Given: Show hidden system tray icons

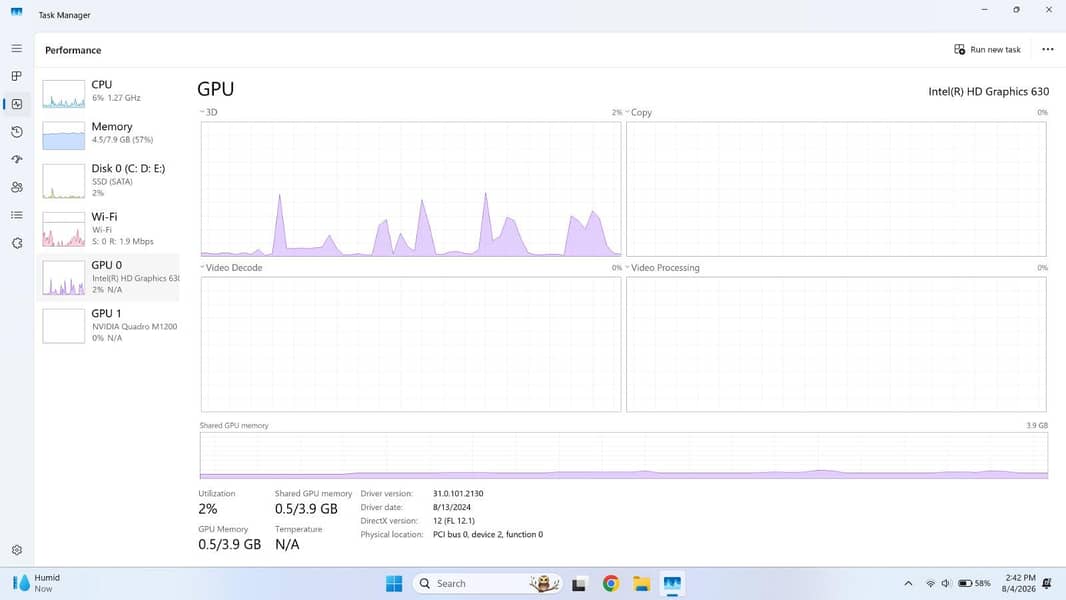Looking at the screenshot, I should click(x=908, y=584).
